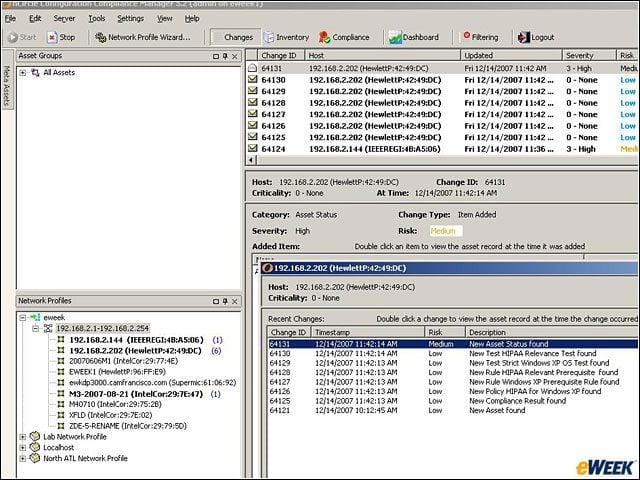The image size is (640, 480).
Task: Click the envelope icon for change 64130
Action: tap(253, 79)
